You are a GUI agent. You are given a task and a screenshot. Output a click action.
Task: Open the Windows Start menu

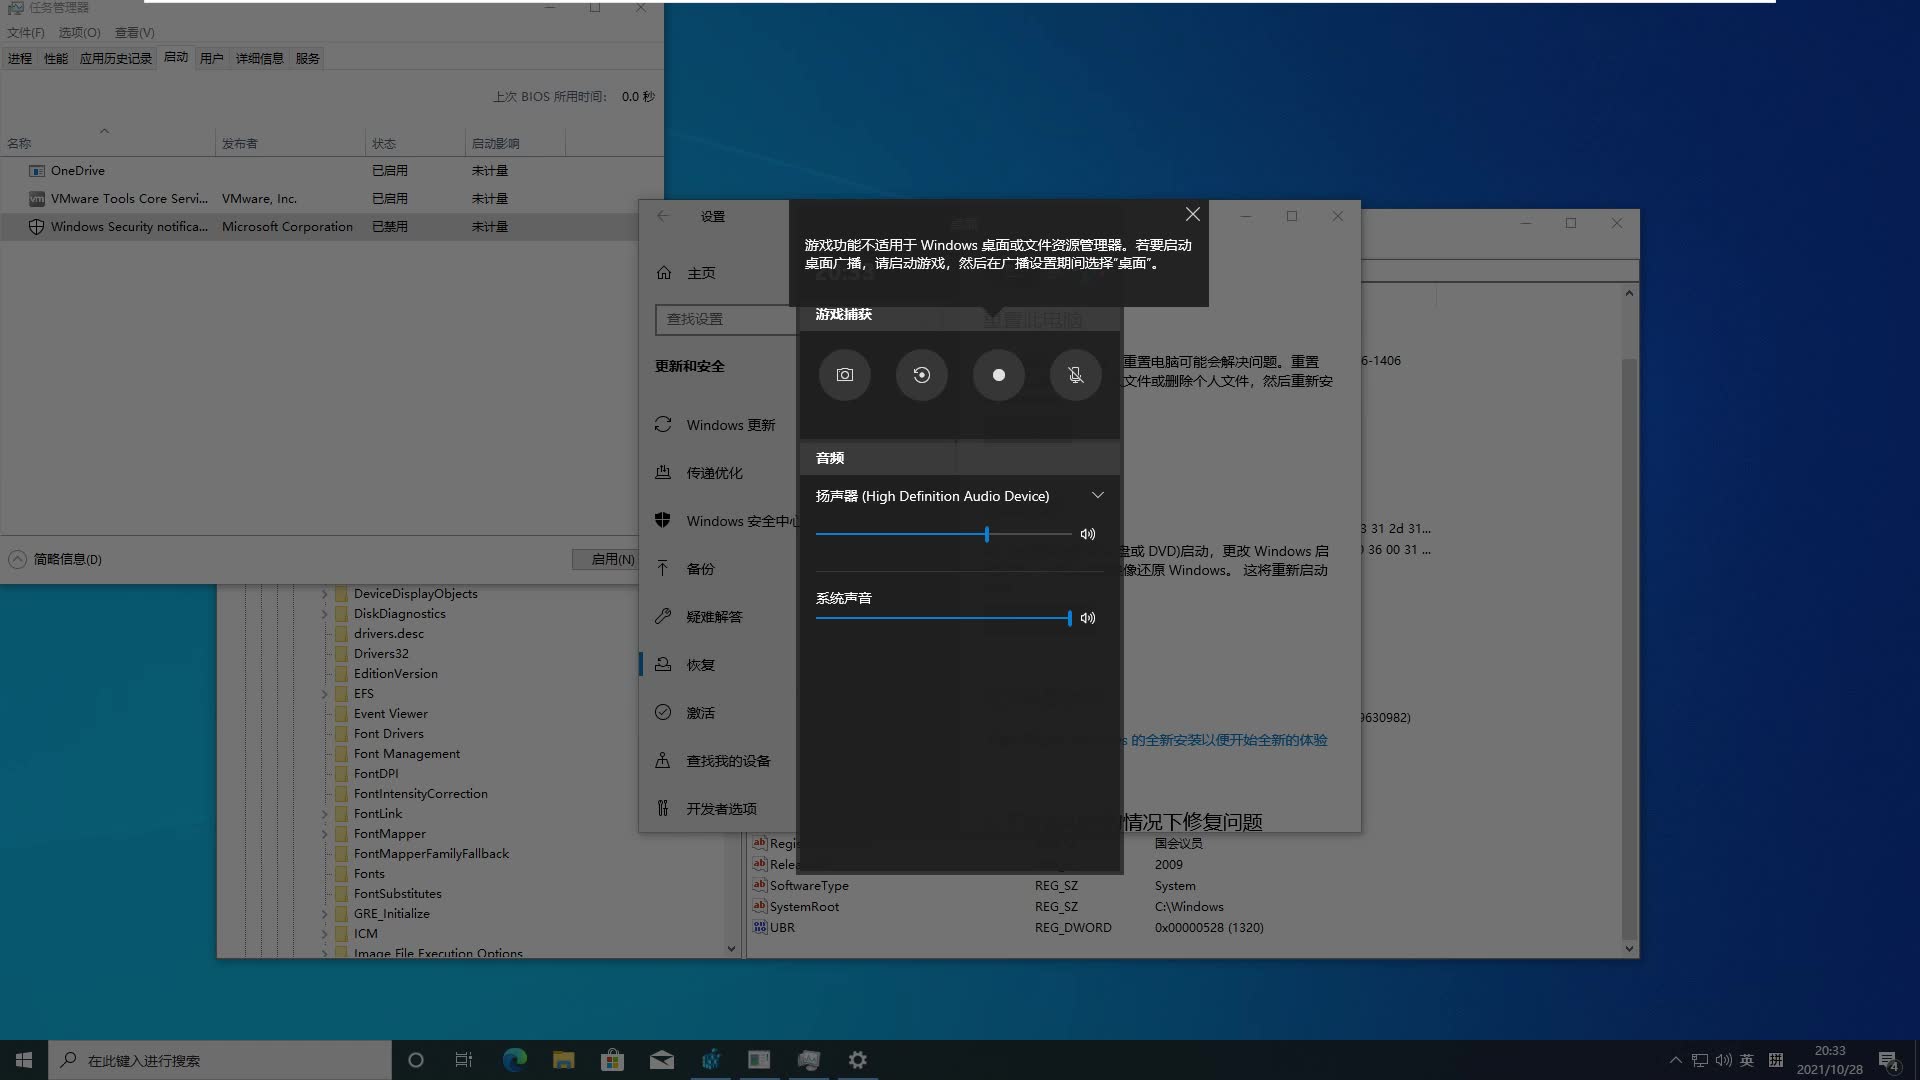(x=24, y=1060)
